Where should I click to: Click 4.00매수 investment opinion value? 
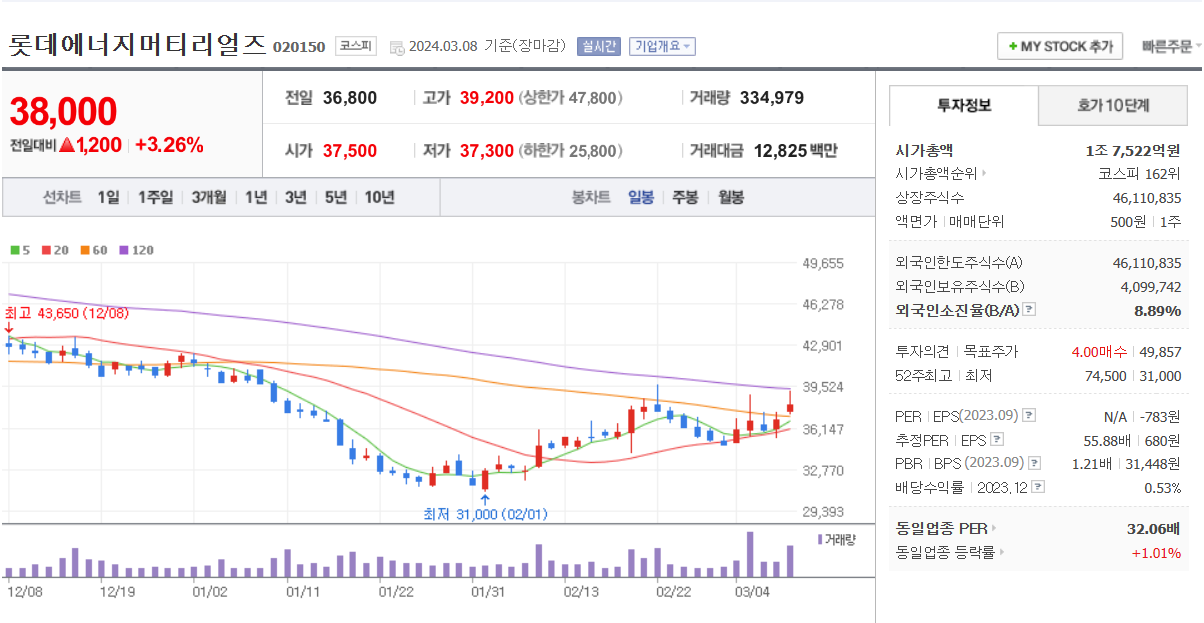(1099, 352)
